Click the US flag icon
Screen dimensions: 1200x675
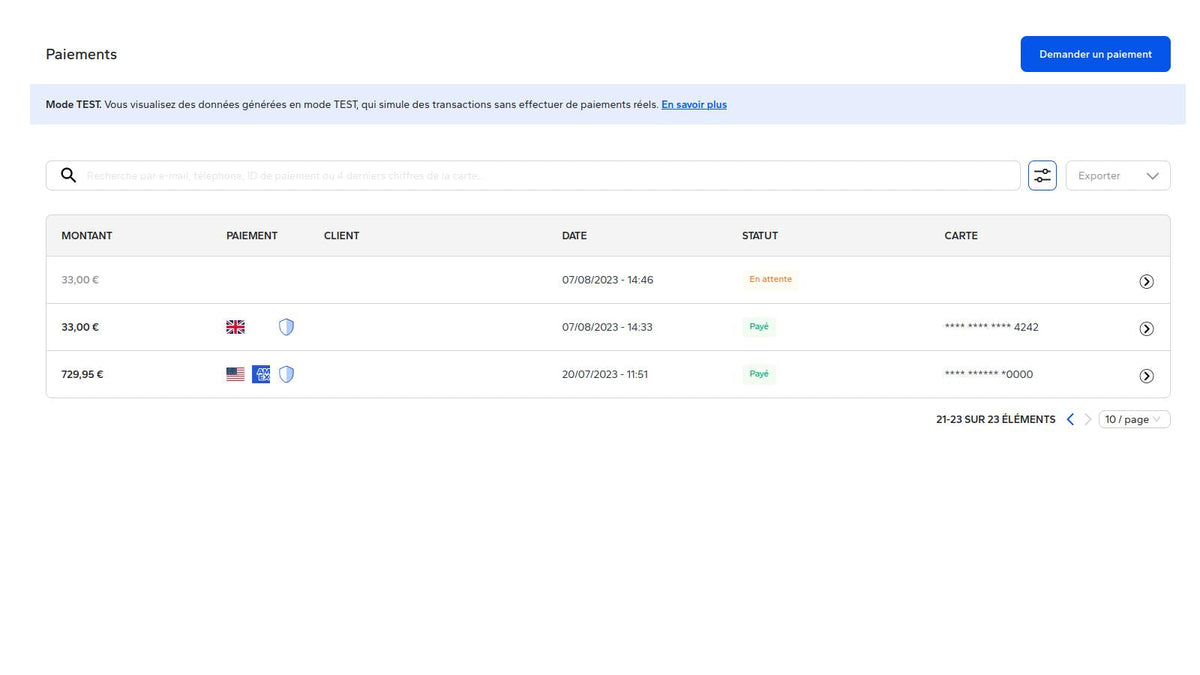click(235, 374)
